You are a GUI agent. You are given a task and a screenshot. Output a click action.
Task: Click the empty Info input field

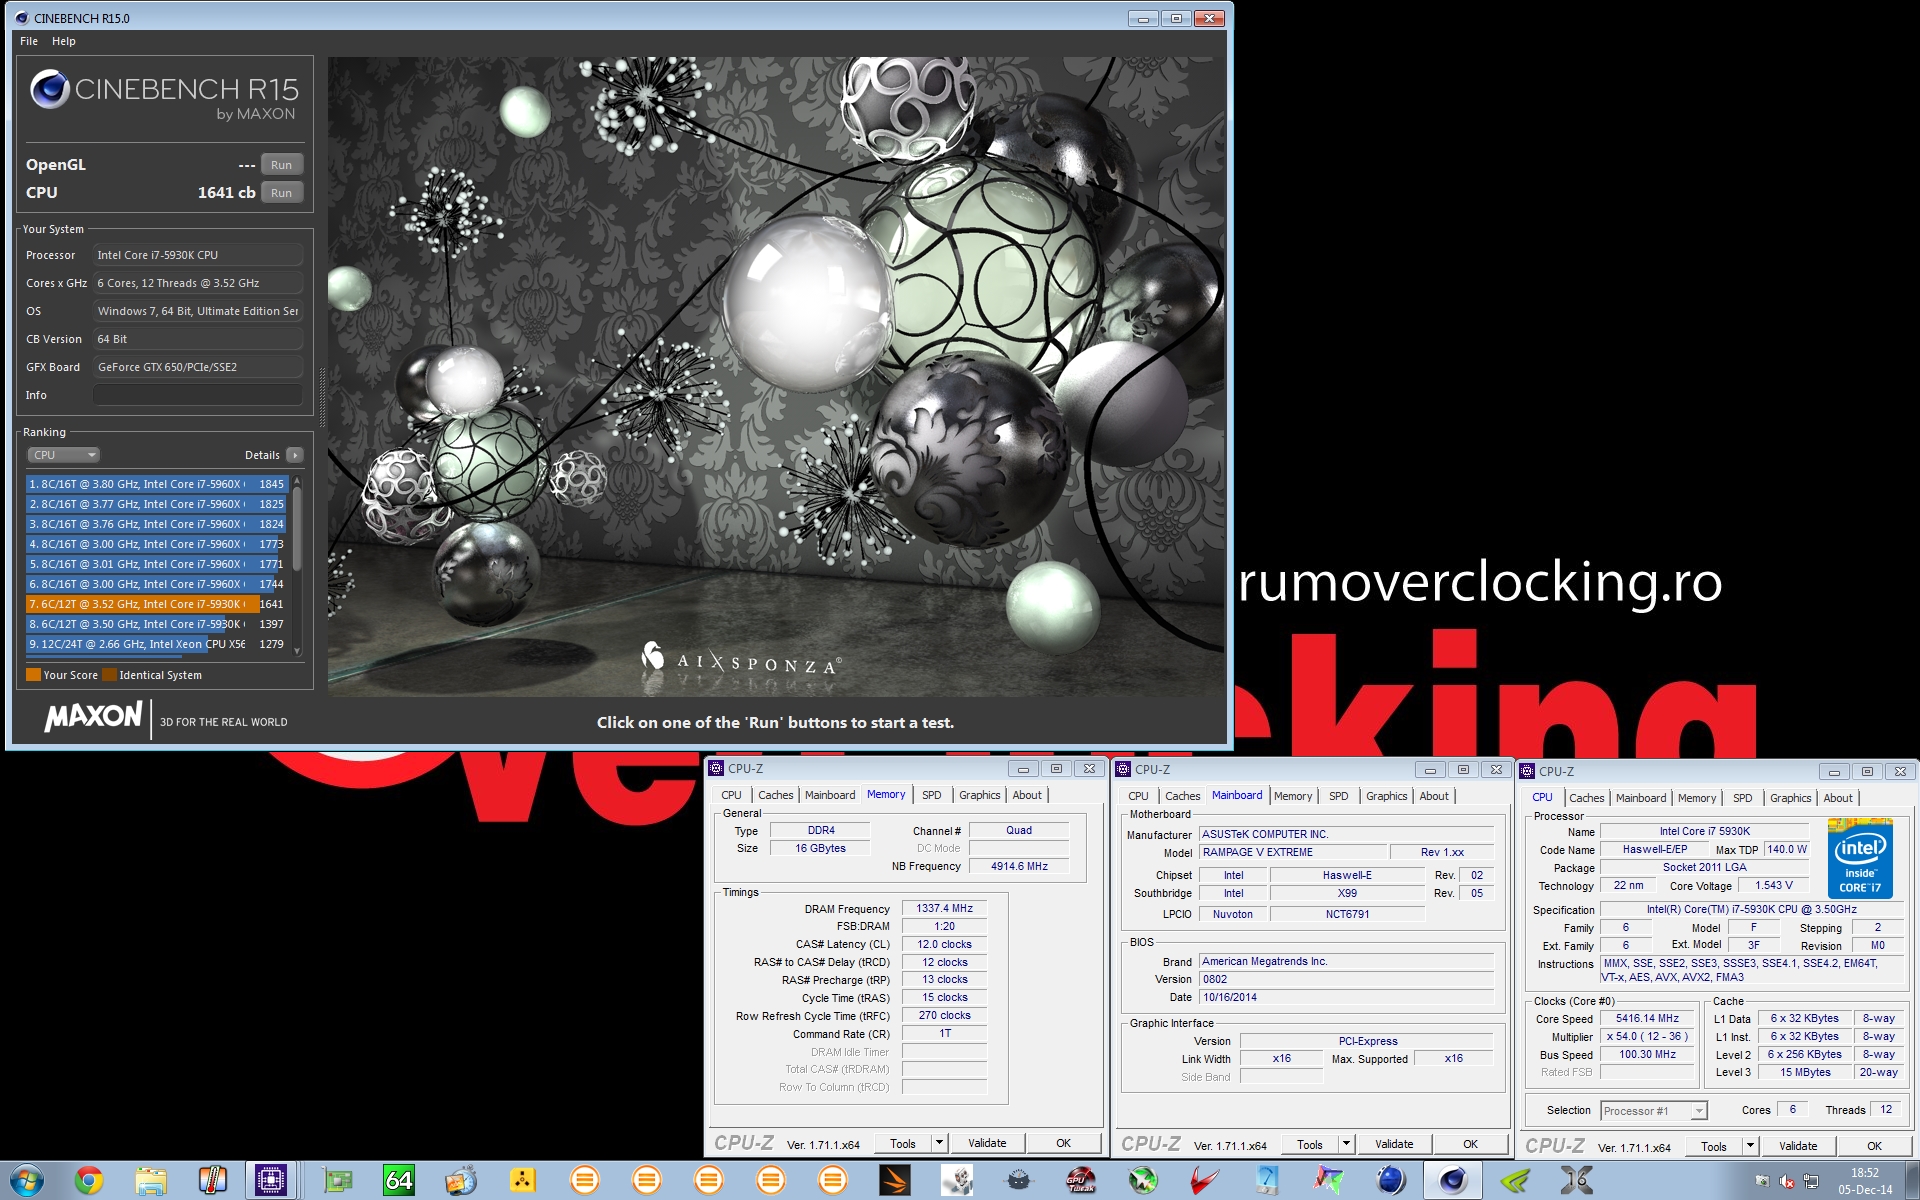click(198, 395)
